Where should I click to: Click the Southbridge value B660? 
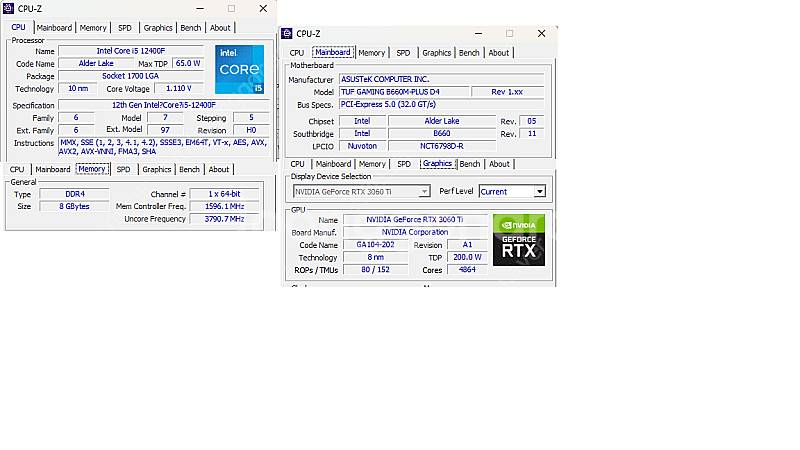(442, 133)
